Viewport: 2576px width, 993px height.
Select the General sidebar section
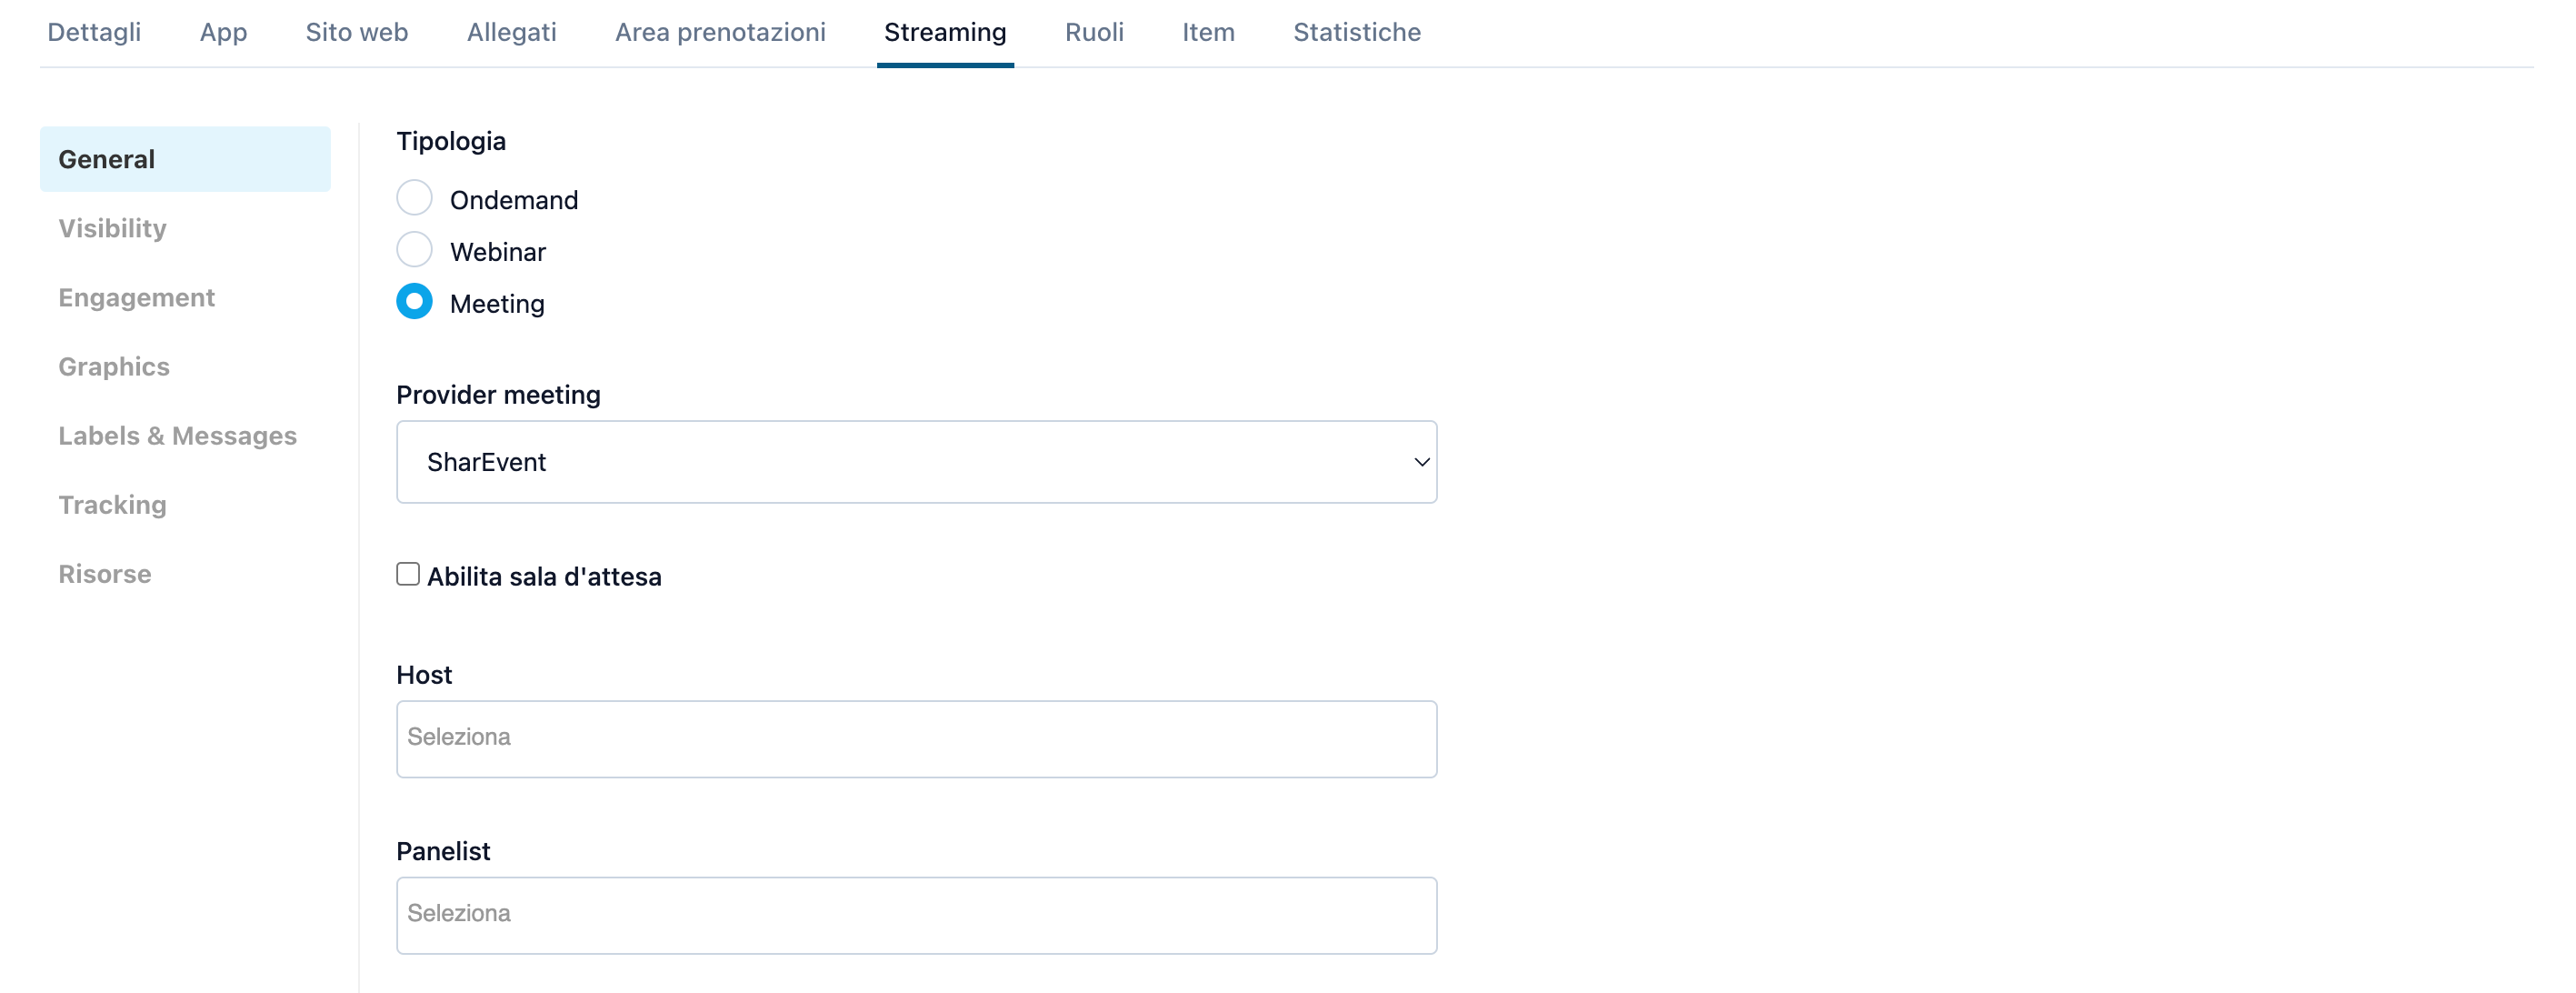click(x=185, y=159)
